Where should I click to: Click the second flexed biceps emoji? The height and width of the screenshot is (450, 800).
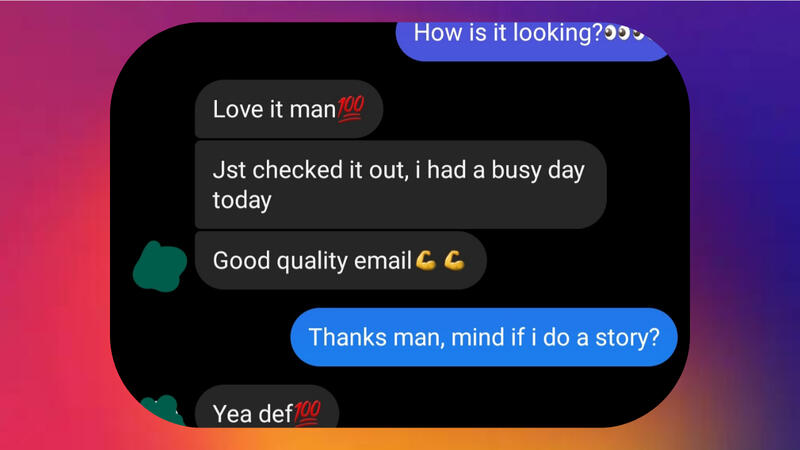[454, 260]
